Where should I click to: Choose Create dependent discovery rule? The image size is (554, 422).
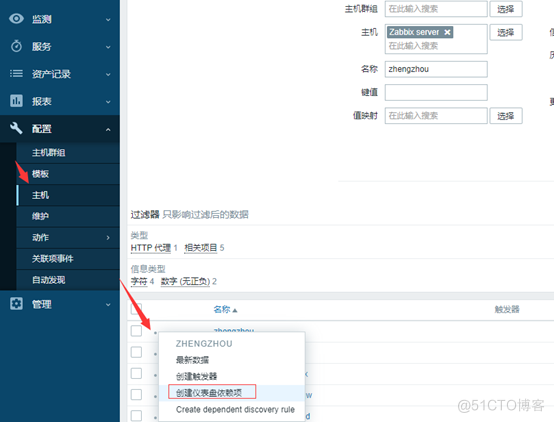(x=235, y=410)
